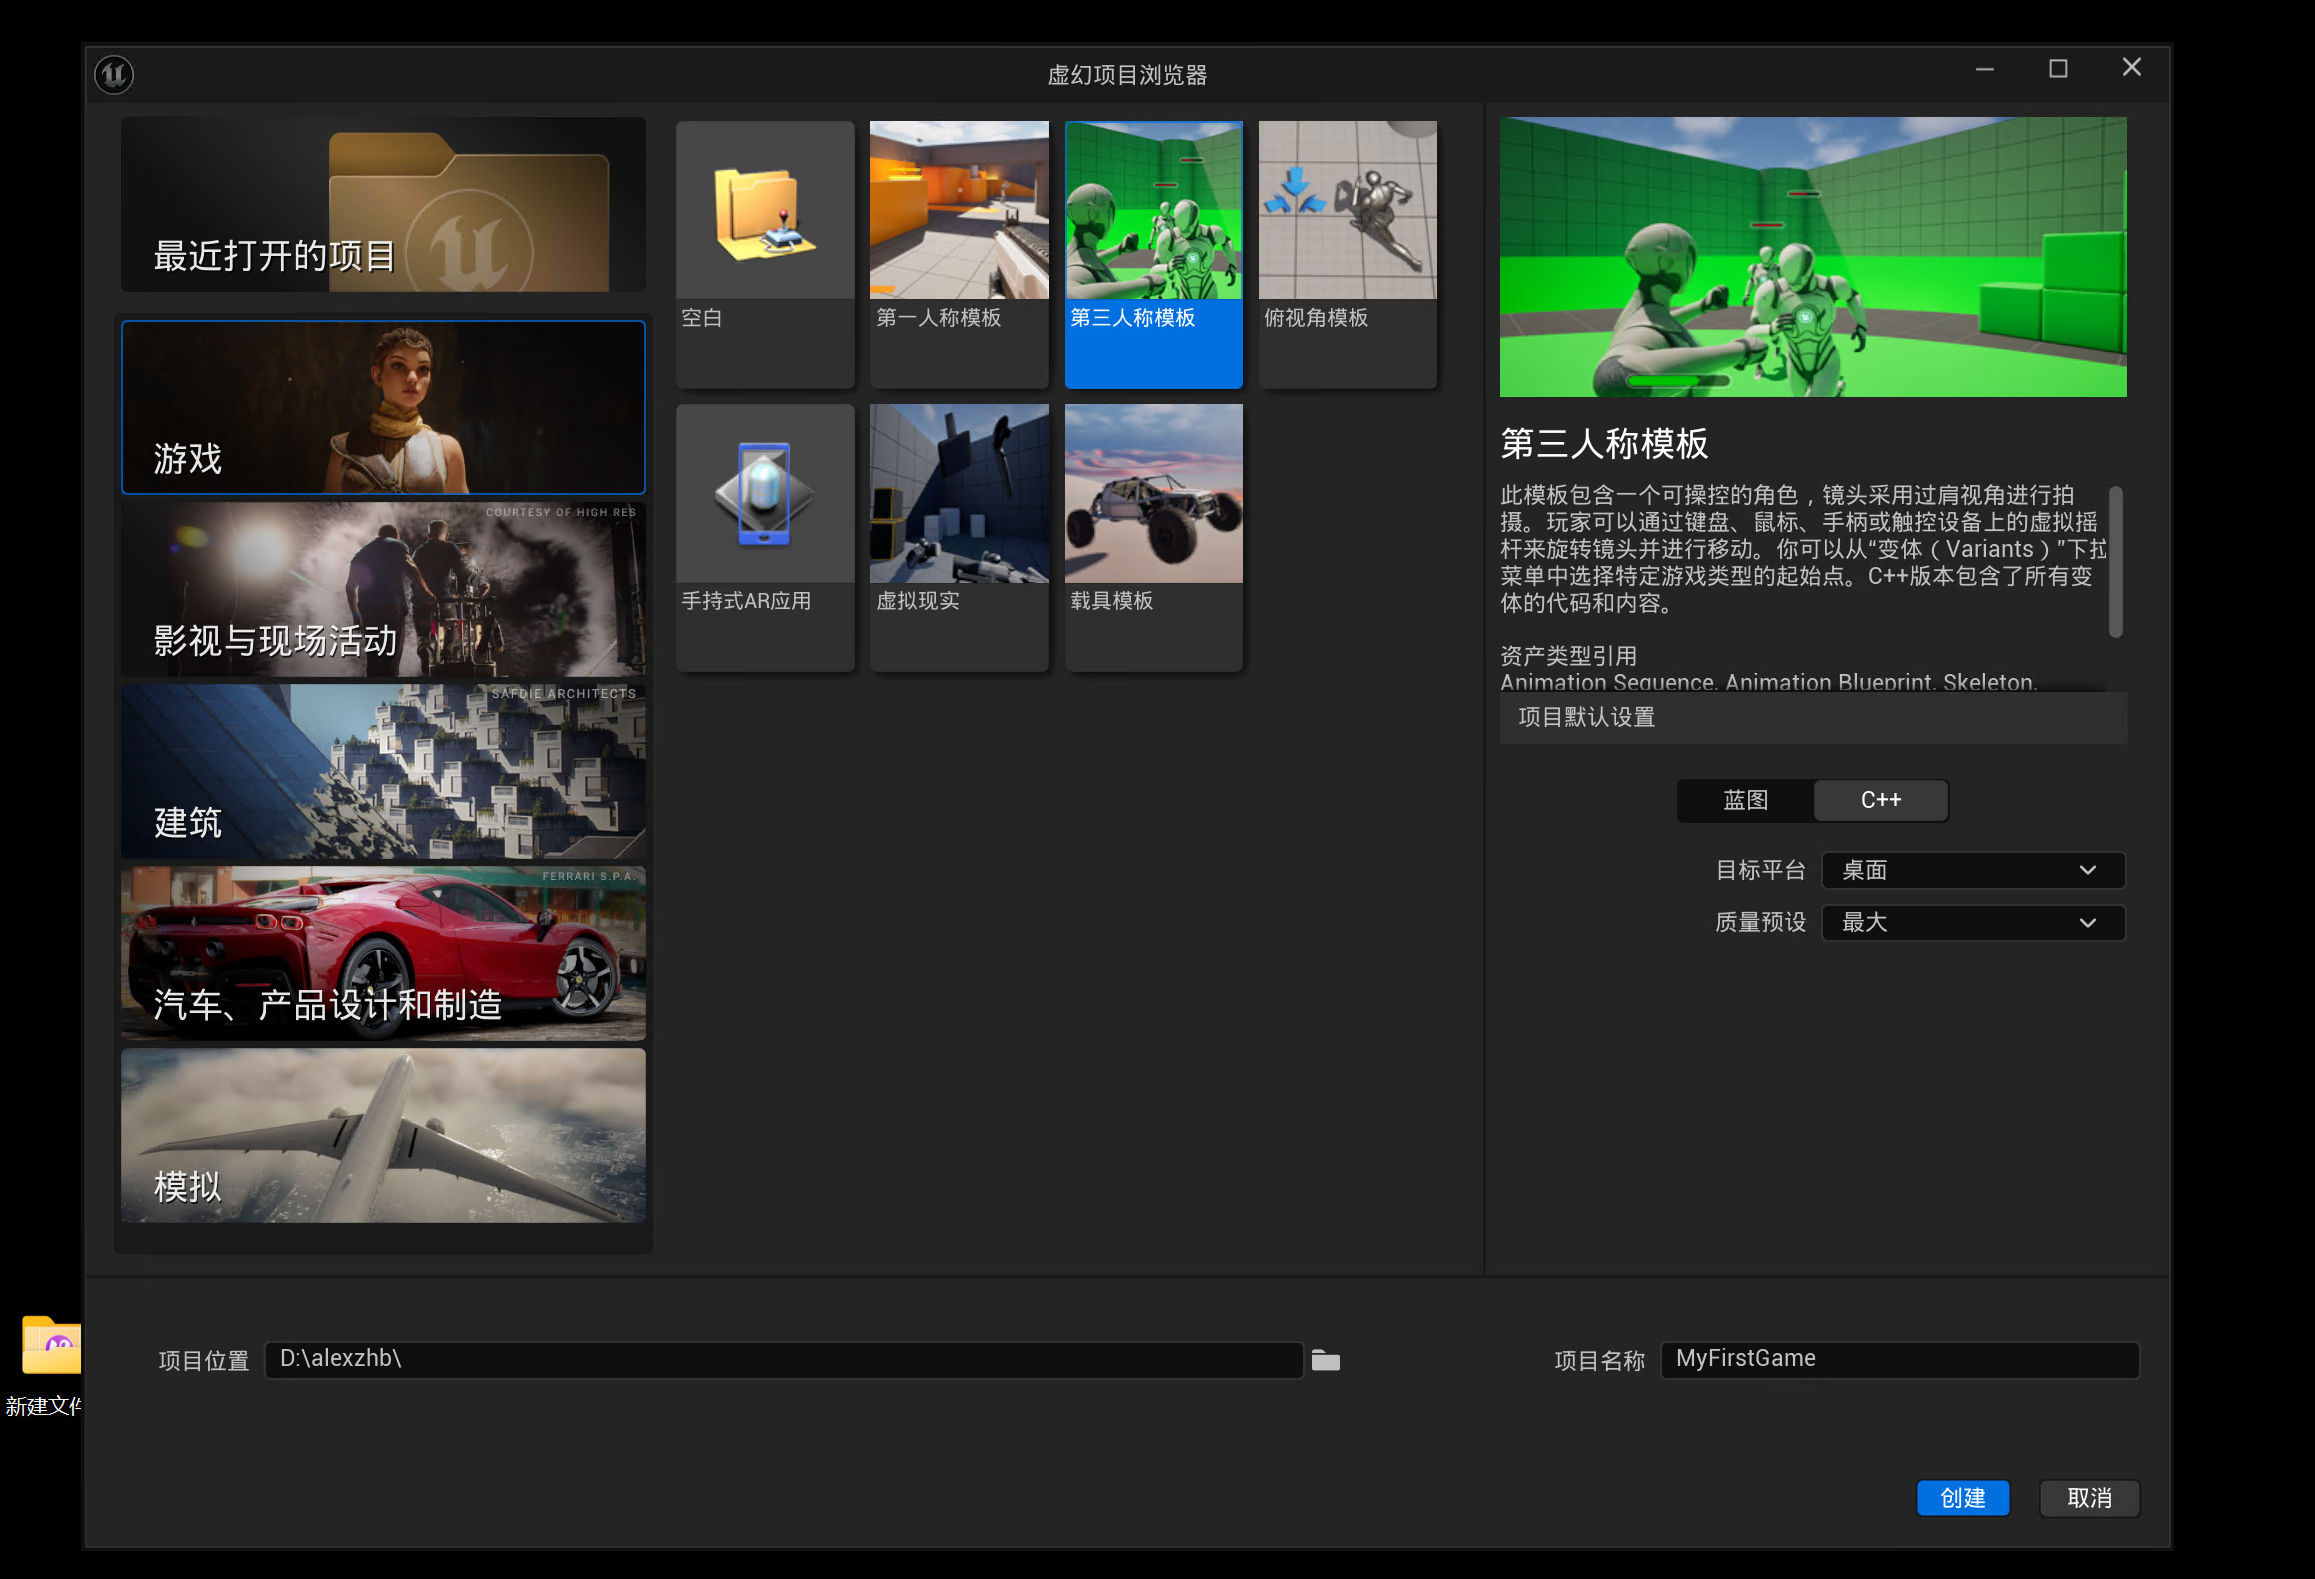Select the 空白 blank template
The height and width of the screenshot is (1579, 2315).
765,254
